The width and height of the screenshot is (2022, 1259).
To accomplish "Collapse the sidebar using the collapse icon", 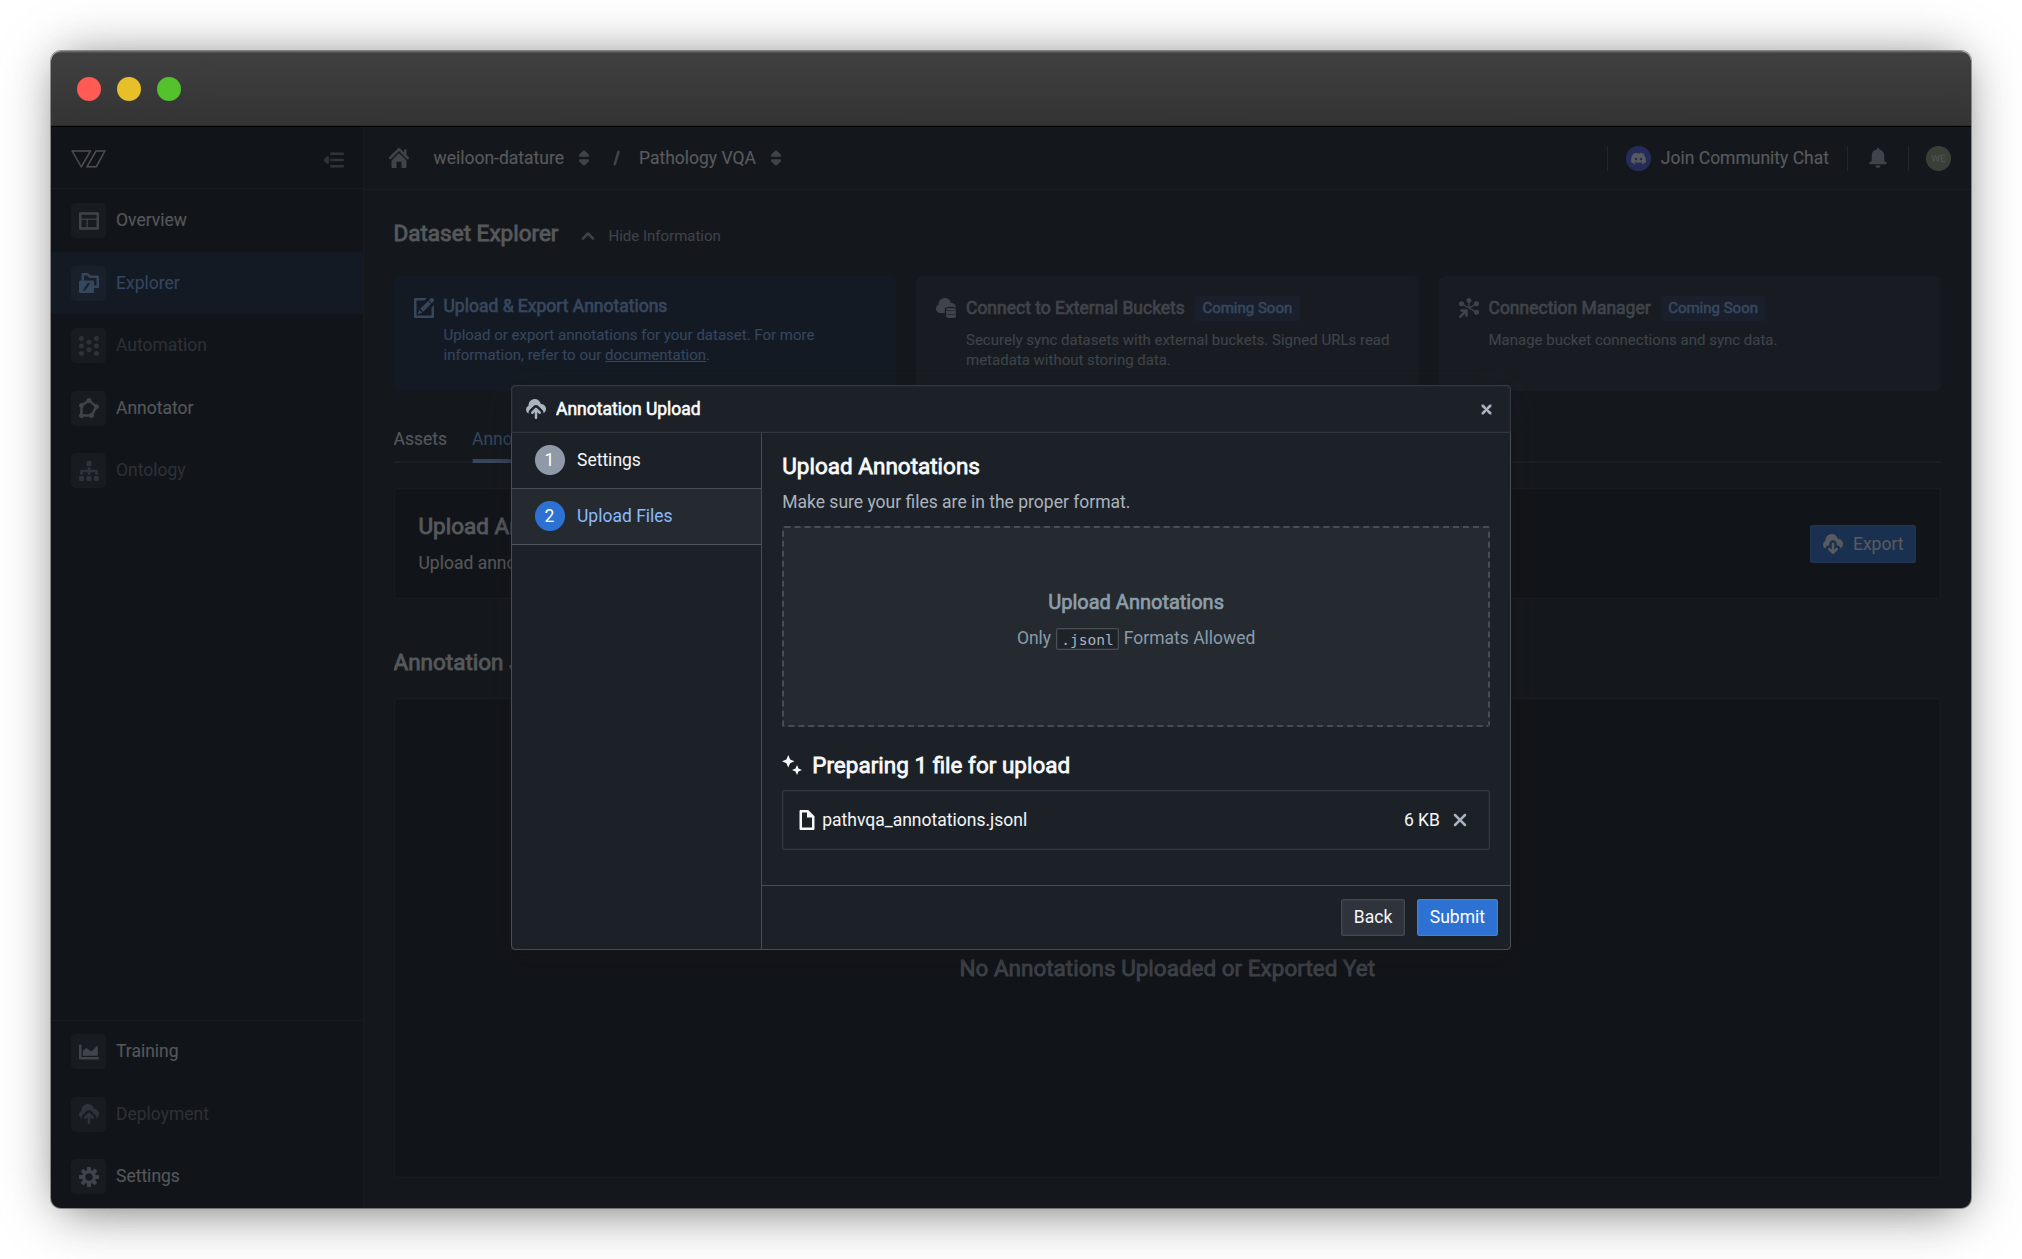I will coord(334,158).
